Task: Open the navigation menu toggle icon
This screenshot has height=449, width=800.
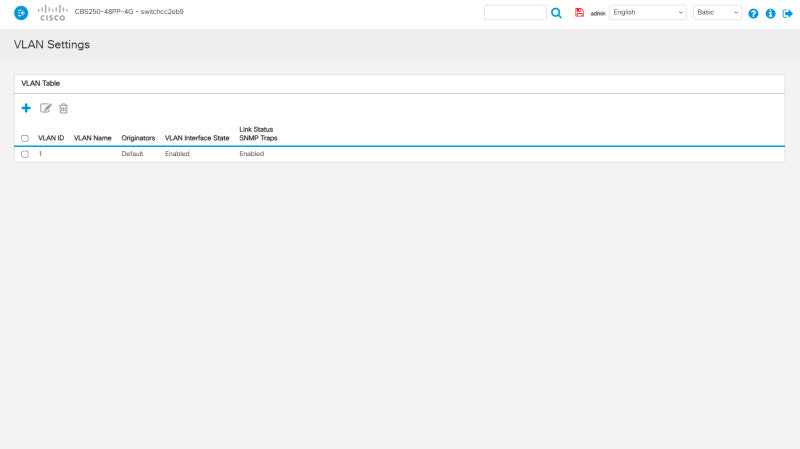Action: click(x=21, y=13)
